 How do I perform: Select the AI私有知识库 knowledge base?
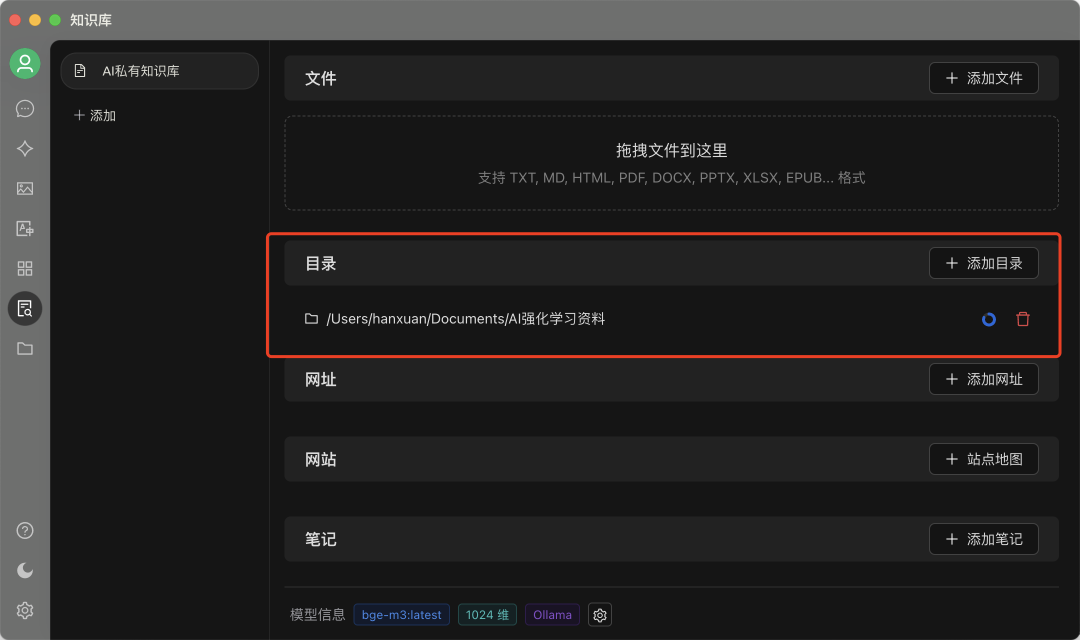pos(160,71)
